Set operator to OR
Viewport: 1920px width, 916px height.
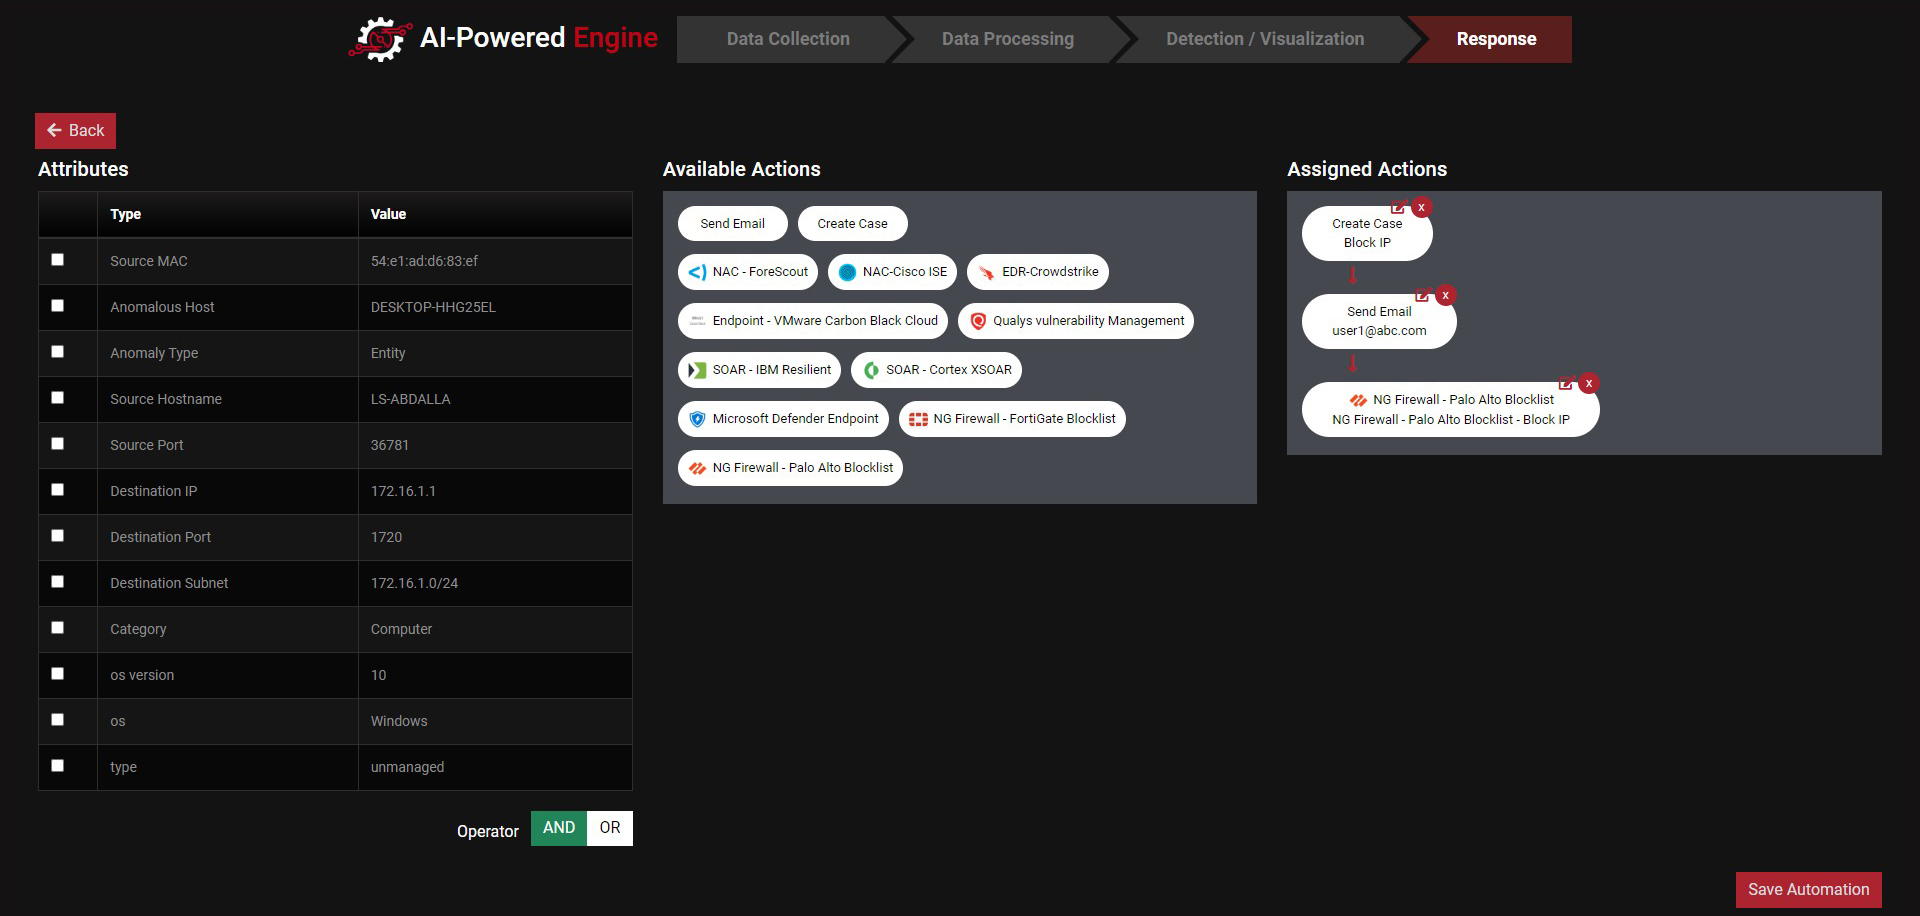pyautogui.click(x=610, y=828)
